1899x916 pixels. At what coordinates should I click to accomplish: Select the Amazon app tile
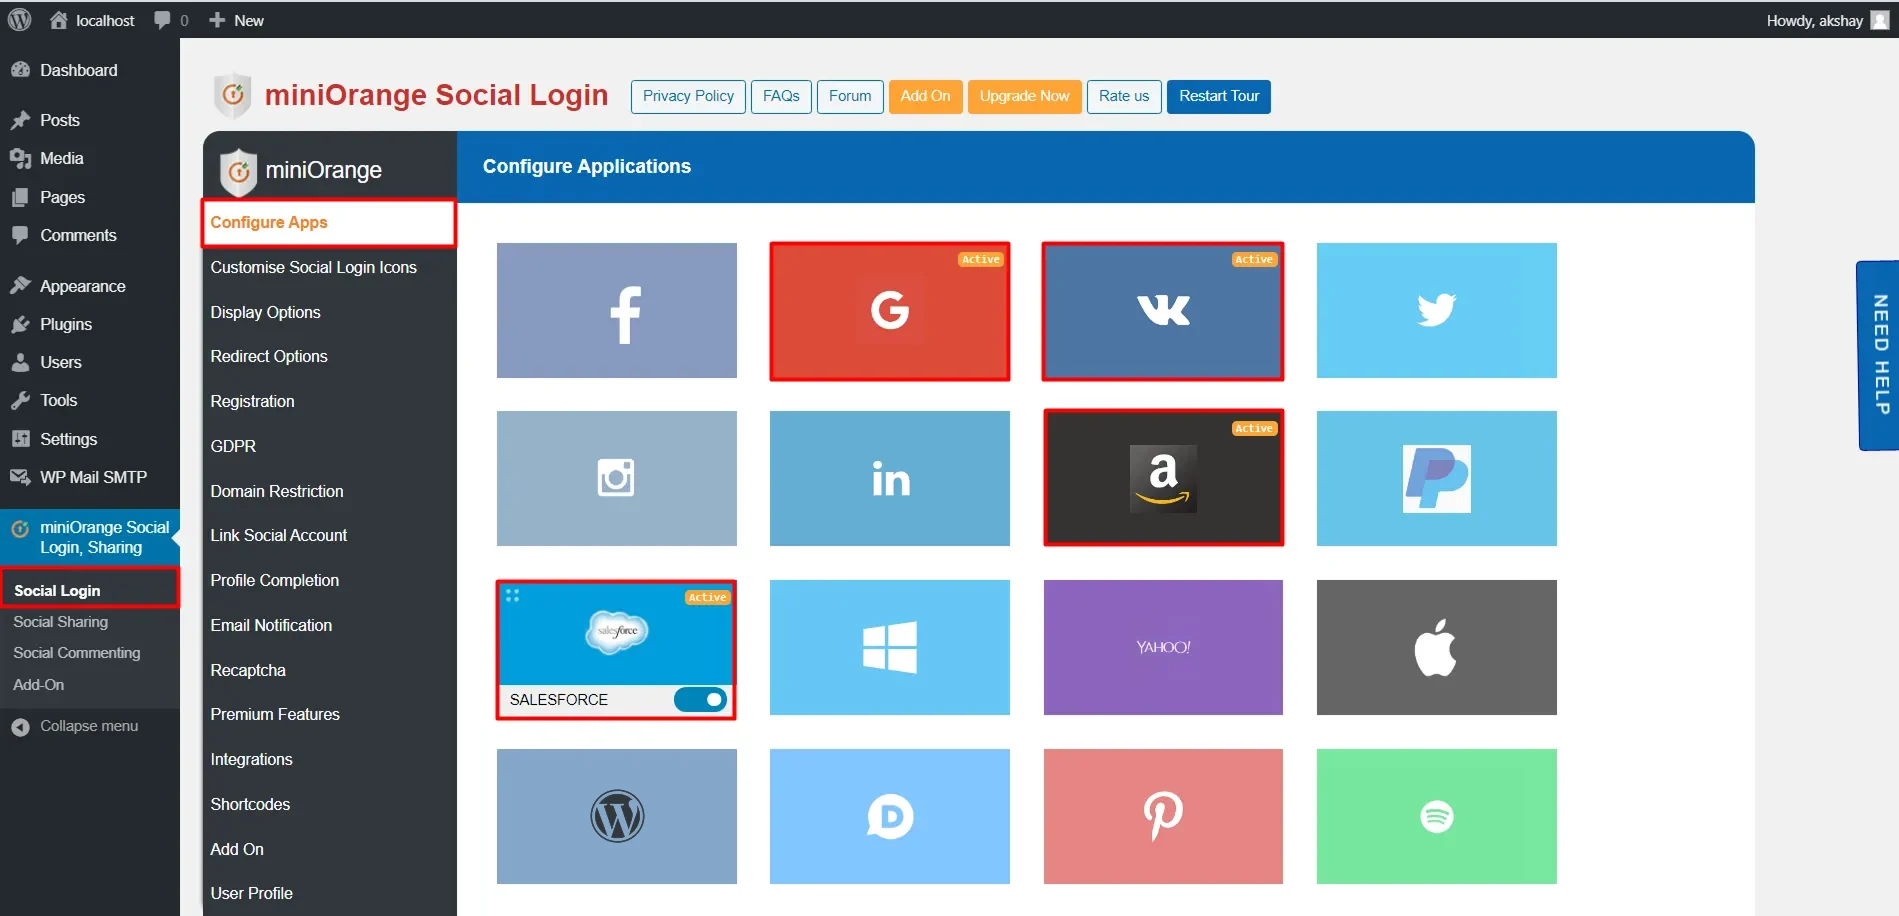click(1163, 478)
